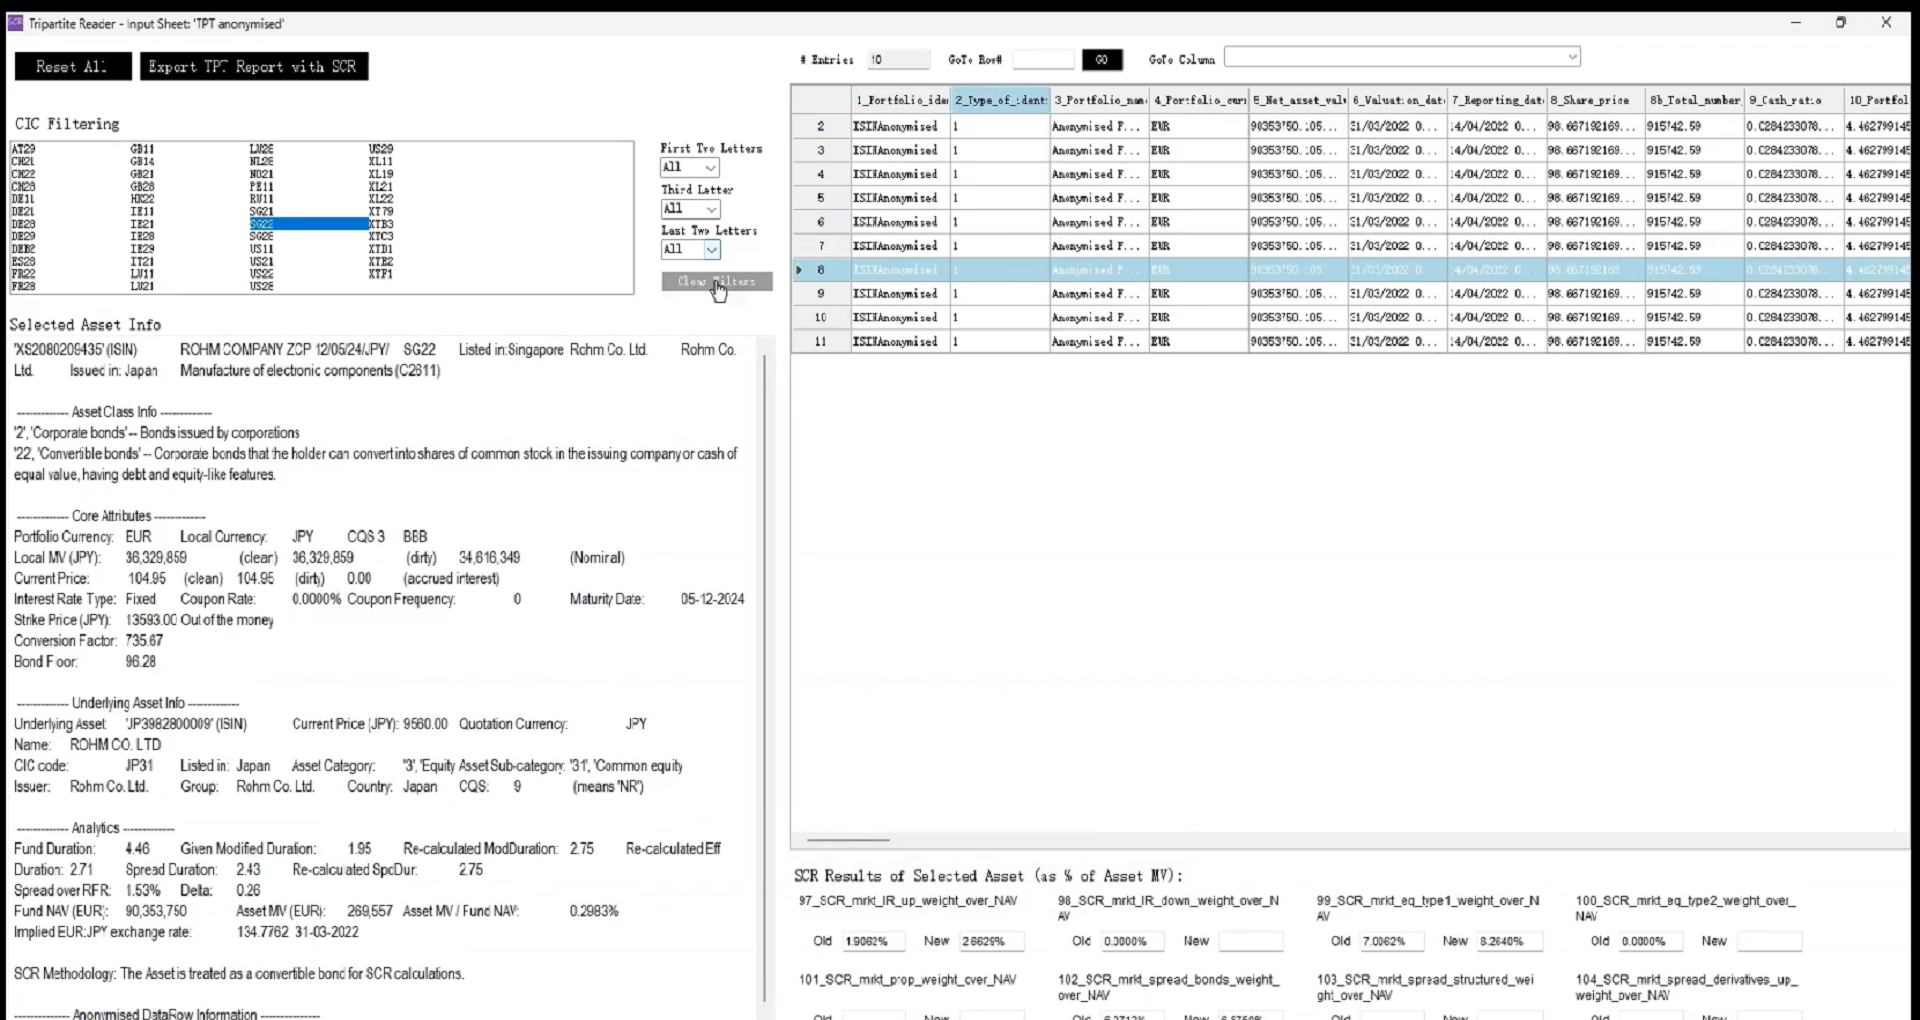
Task: Expand the Last Two Letters dropdown
Action: (x=711, y=250)
